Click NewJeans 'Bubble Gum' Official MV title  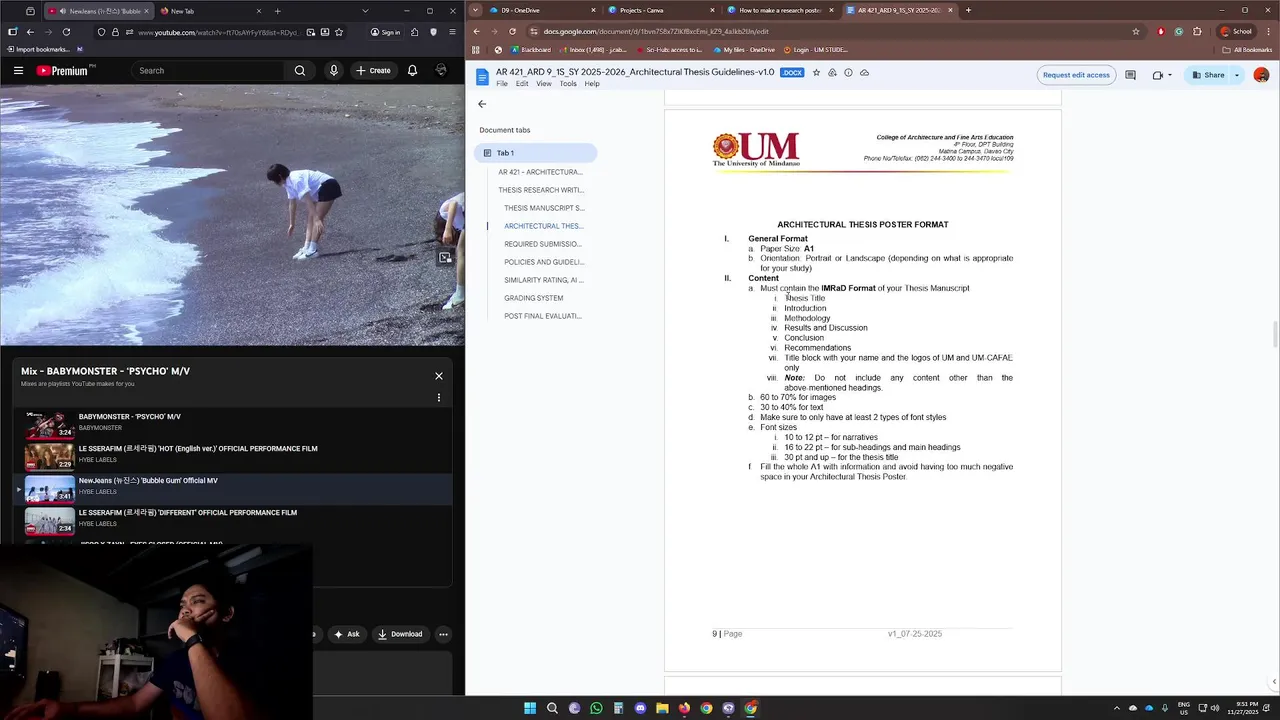(x=148, y=481)
